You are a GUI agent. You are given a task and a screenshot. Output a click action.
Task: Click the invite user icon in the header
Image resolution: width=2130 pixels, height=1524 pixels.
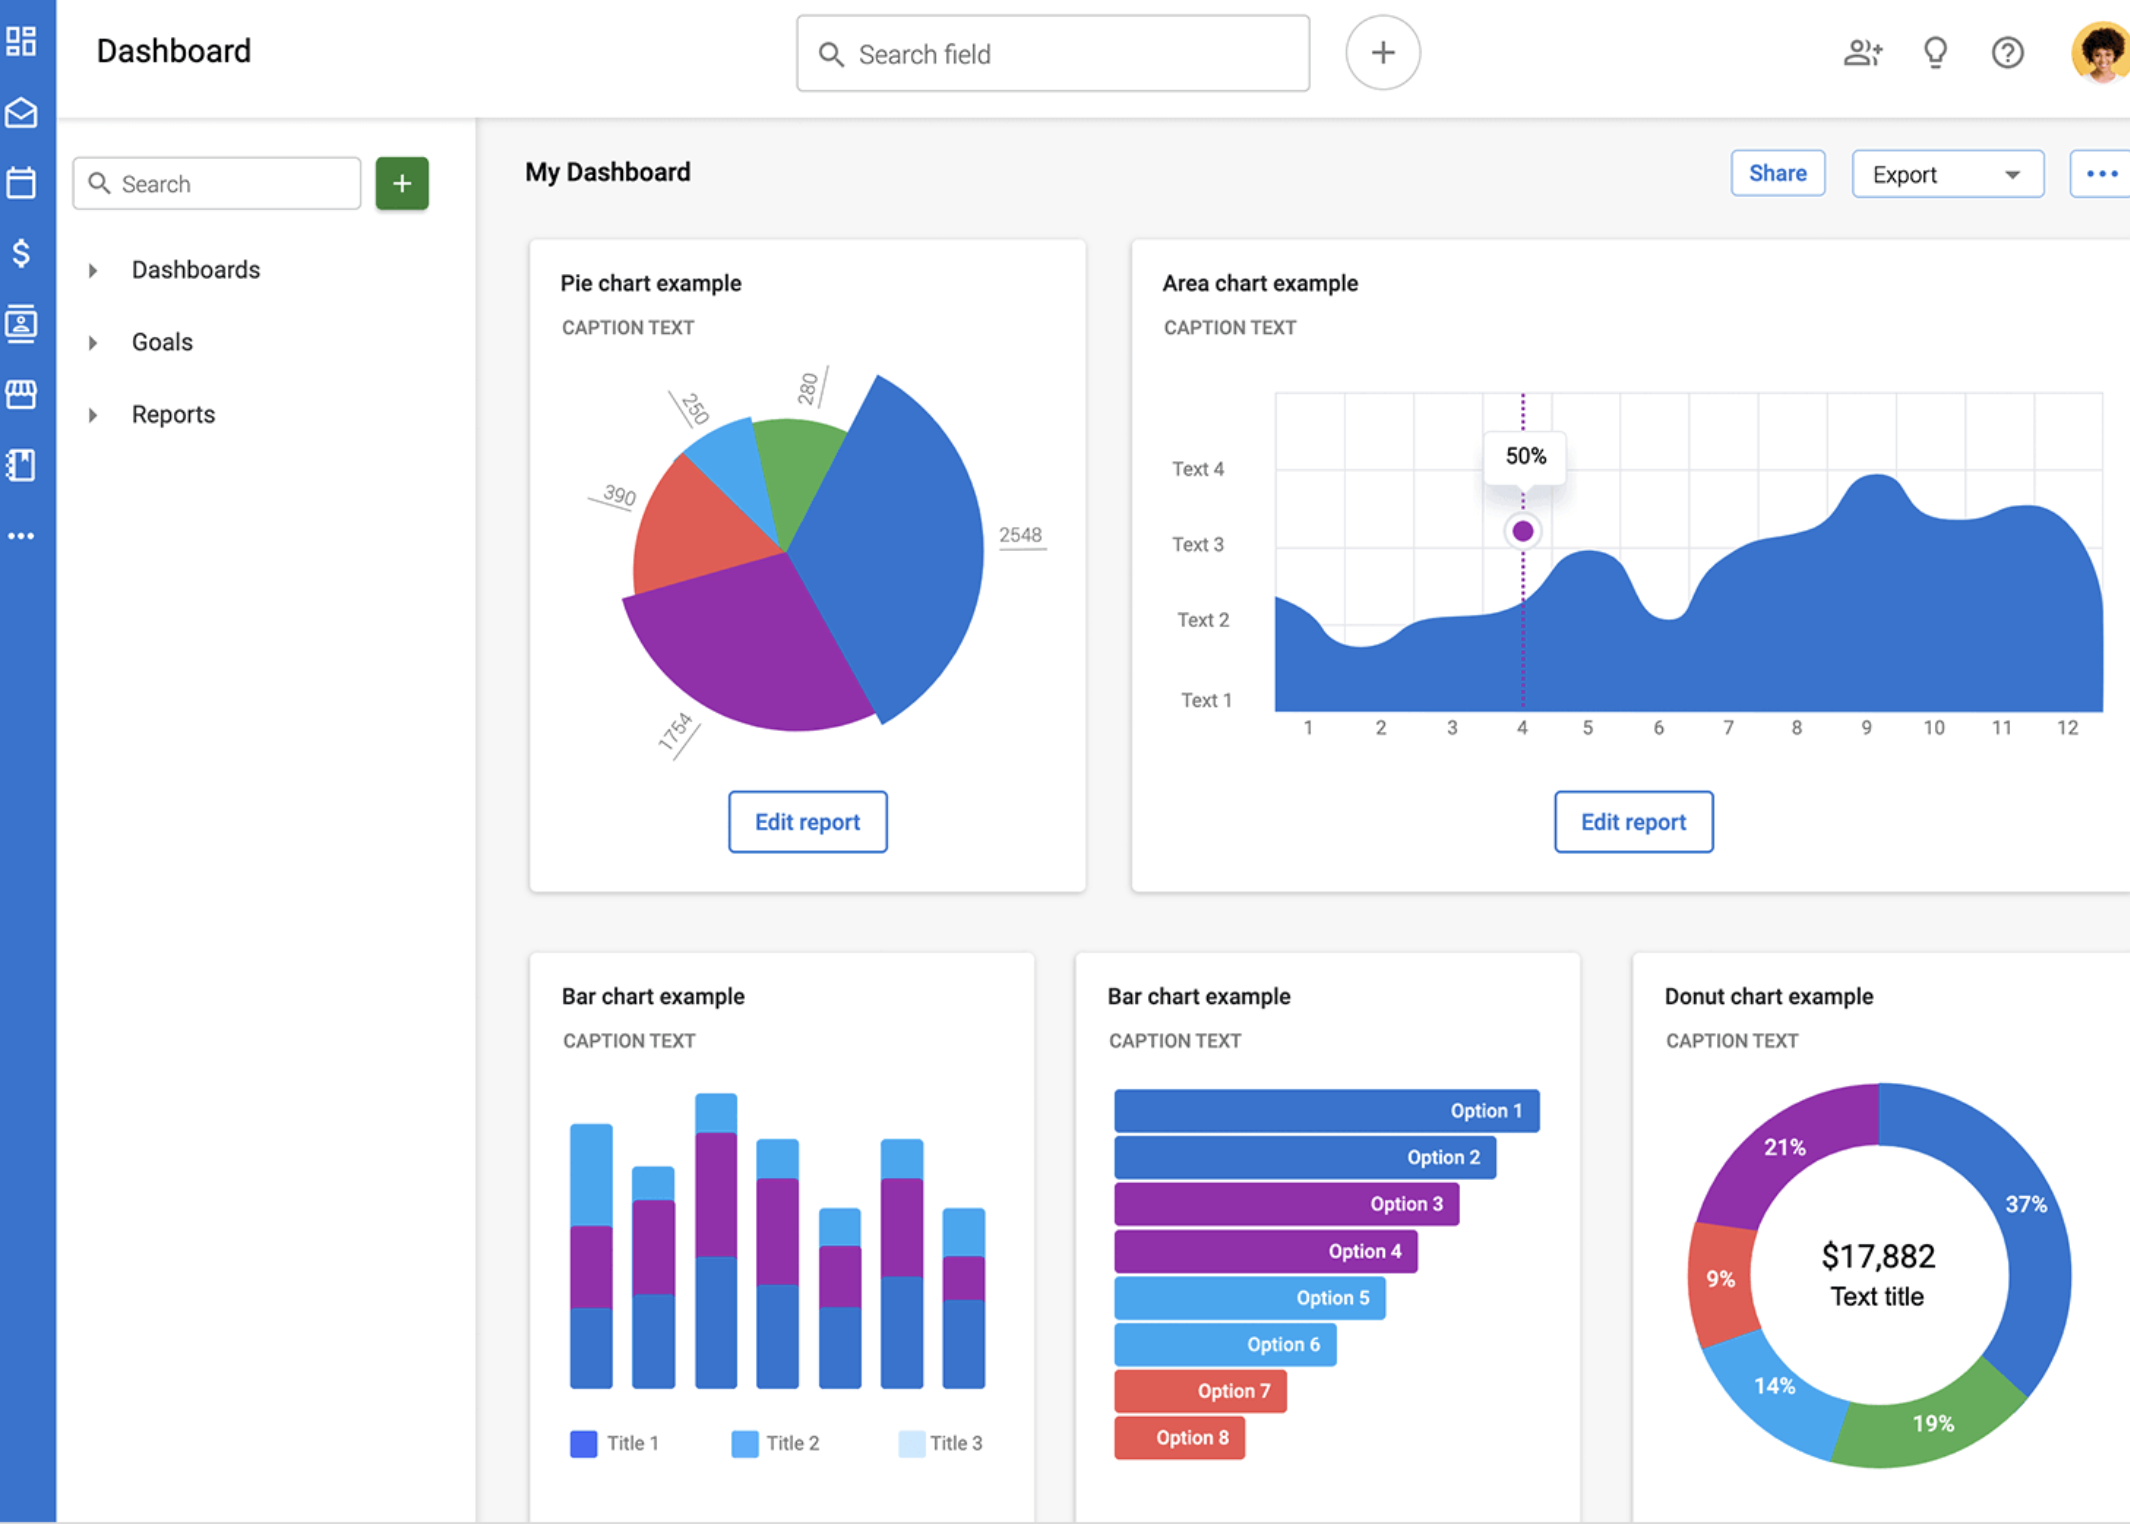(x=1862, y=53)
